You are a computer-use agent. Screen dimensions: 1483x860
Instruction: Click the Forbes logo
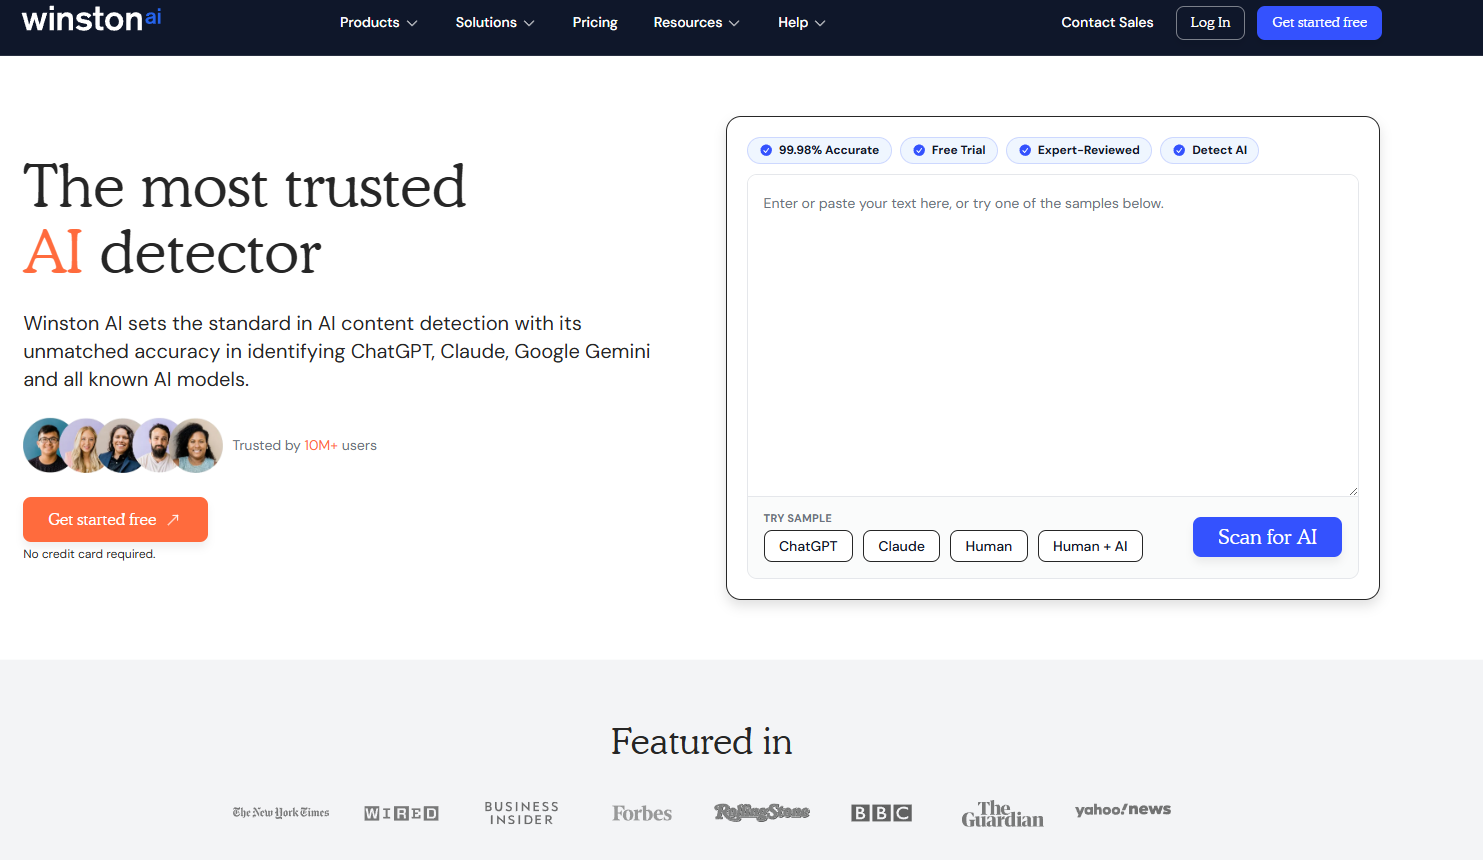[x=642, y=813]
